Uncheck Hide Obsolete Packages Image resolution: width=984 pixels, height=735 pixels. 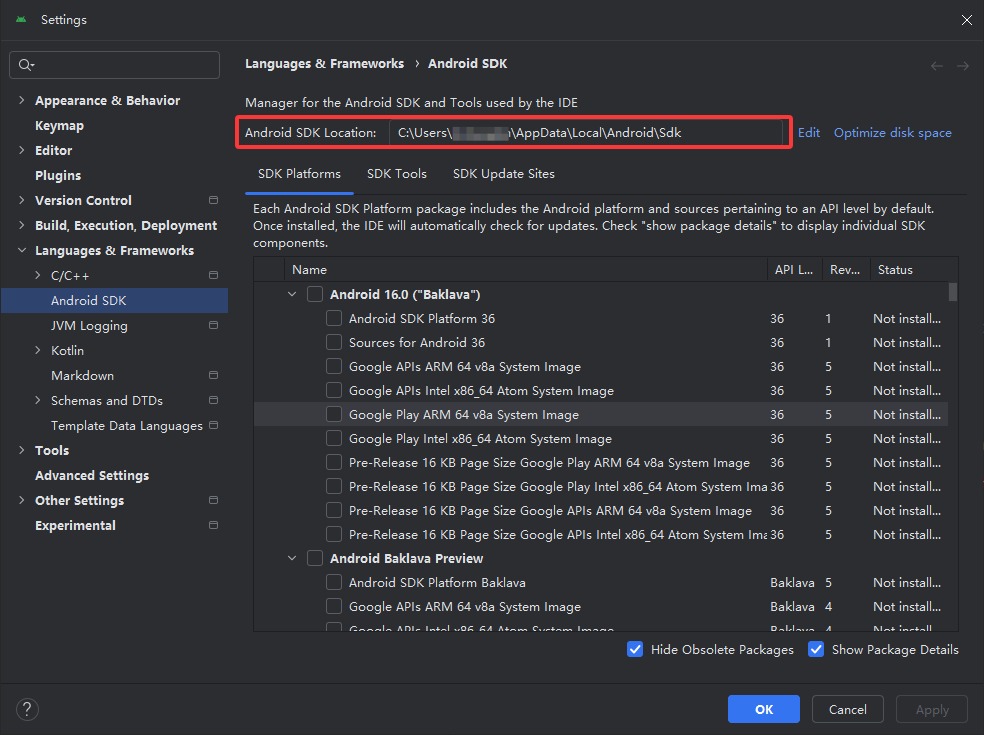[635, 649]
